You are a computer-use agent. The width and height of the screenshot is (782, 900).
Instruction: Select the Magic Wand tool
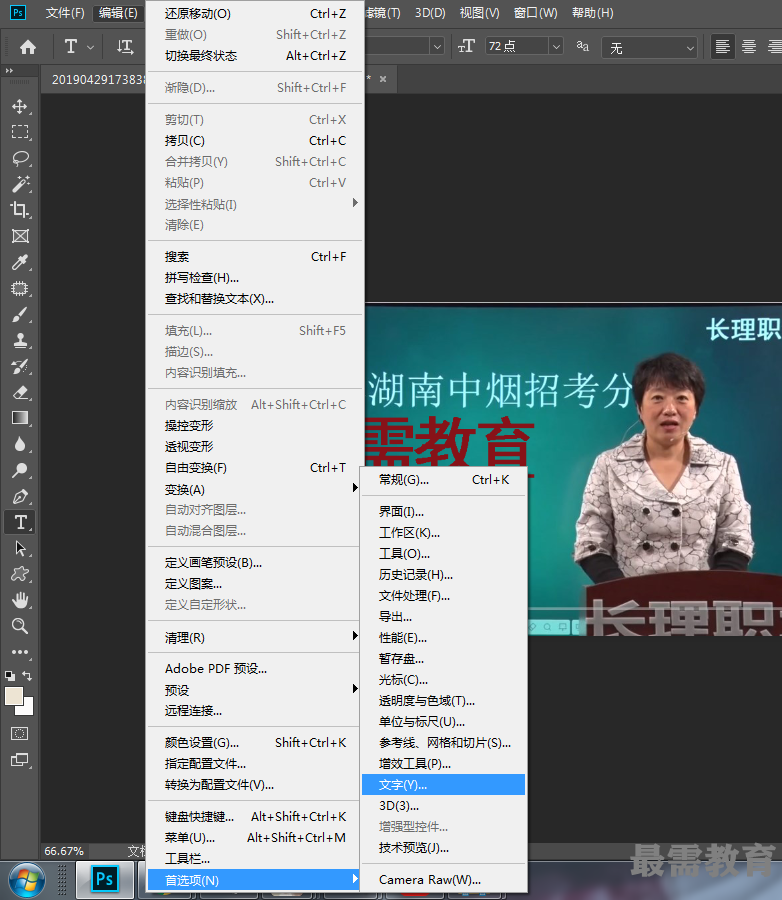coord(20,184)
